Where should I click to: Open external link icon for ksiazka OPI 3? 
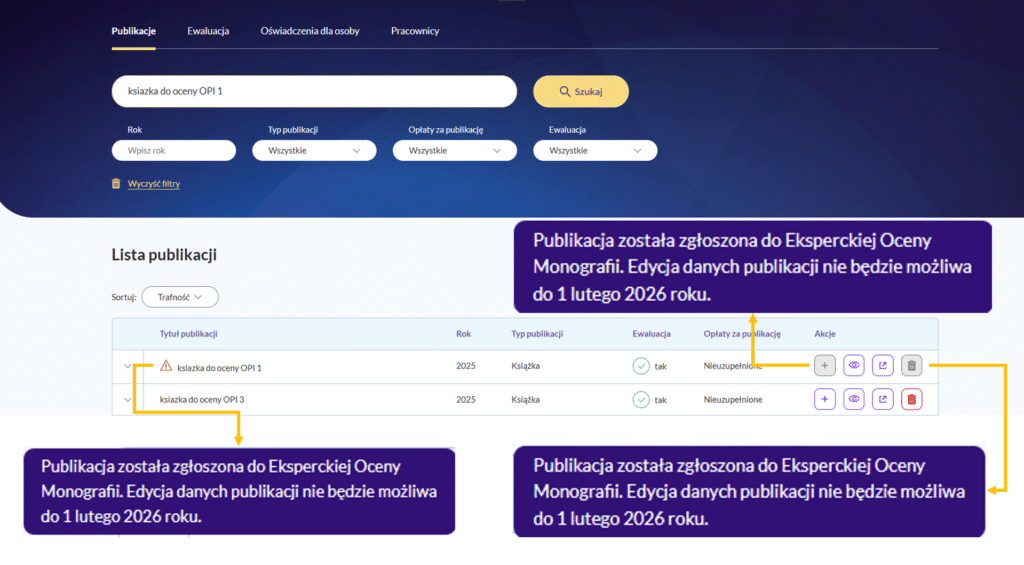pos(883,400)
